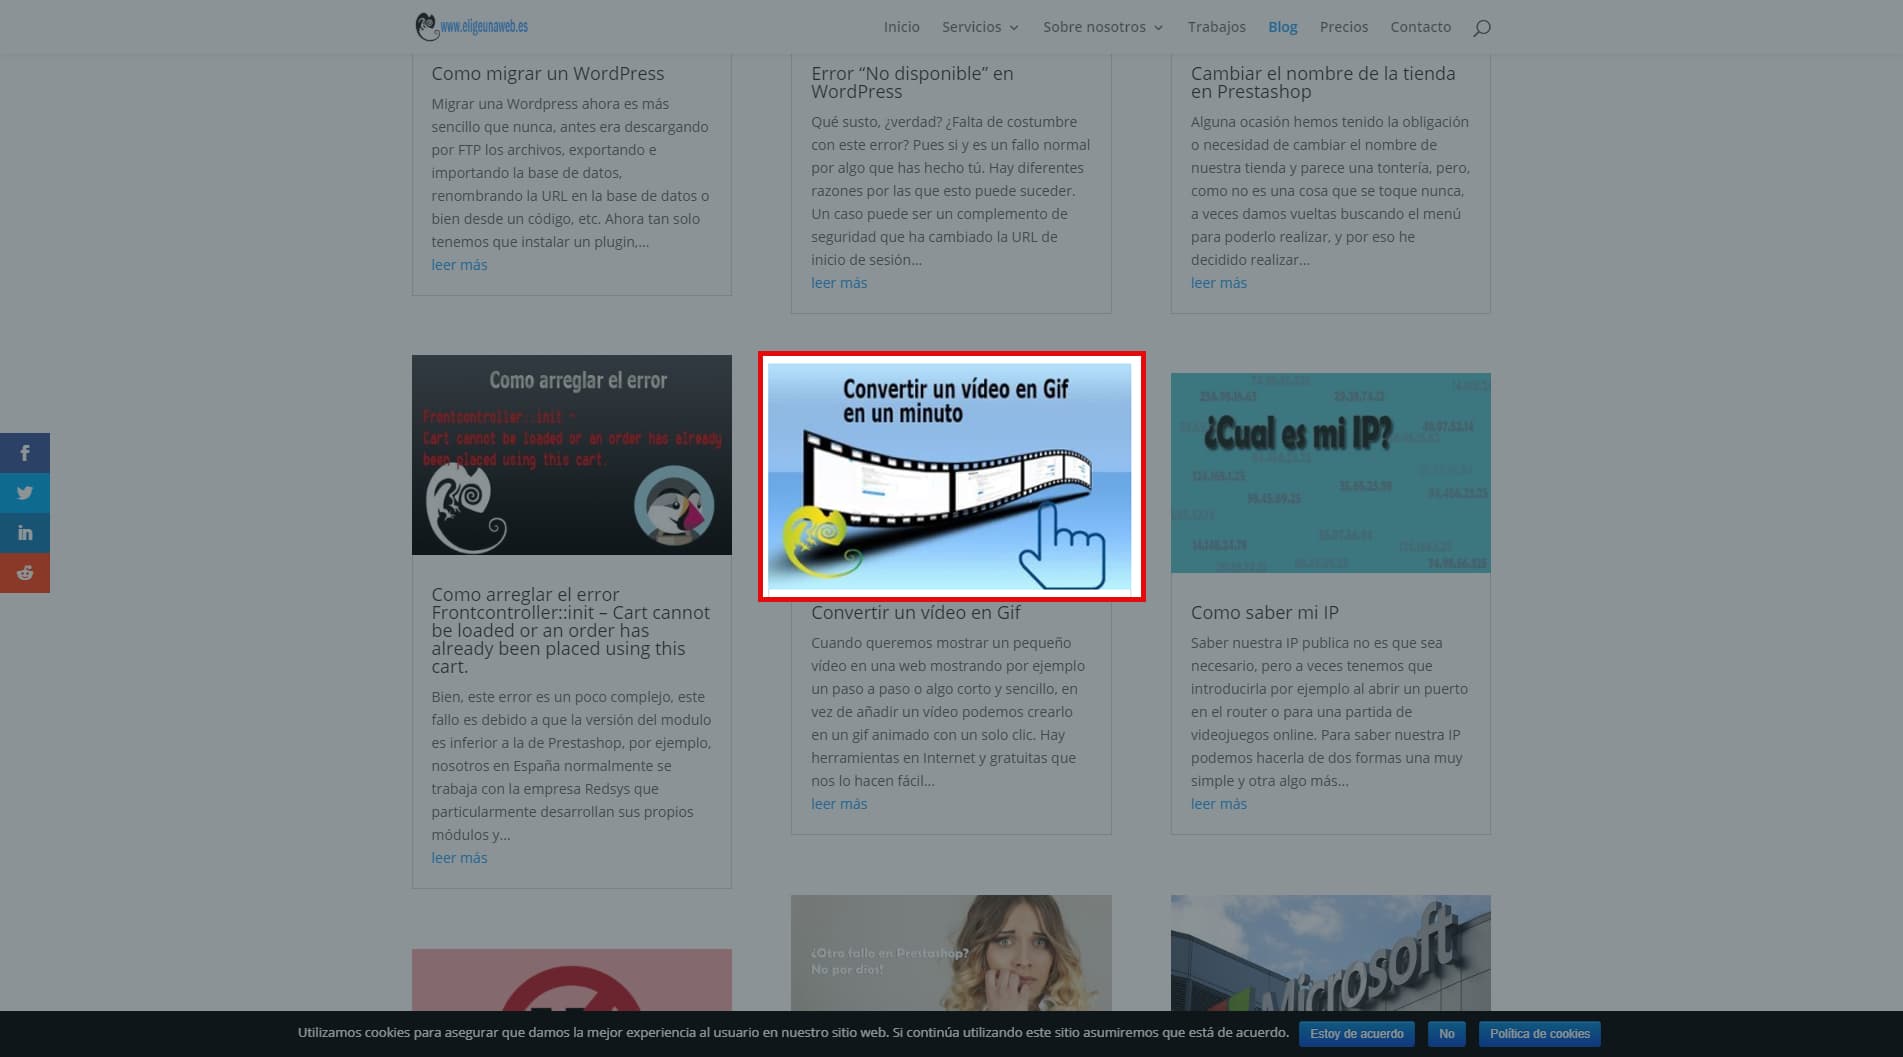Select the Precios navigation item
Viewport: 1903px width, 1057px height.
tap(1343, 27)
